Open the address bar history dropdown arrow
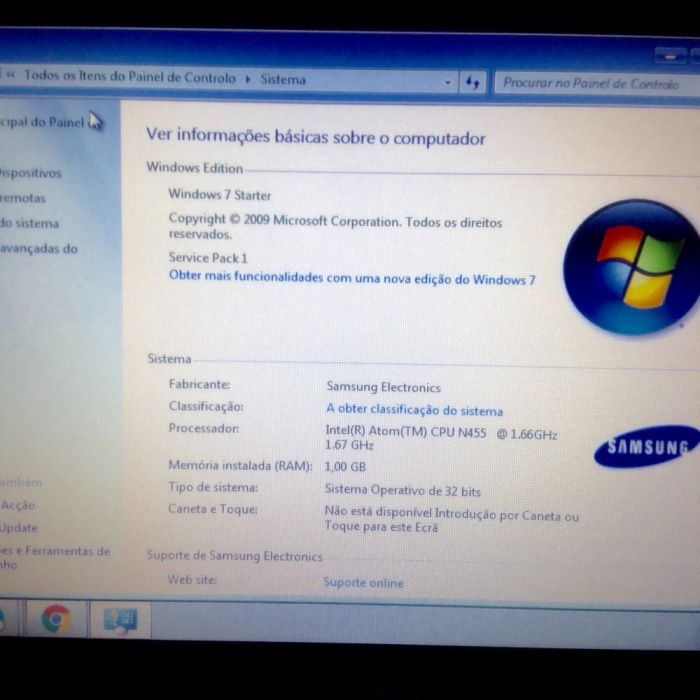The image size is (700, 700). click(448, 83)
